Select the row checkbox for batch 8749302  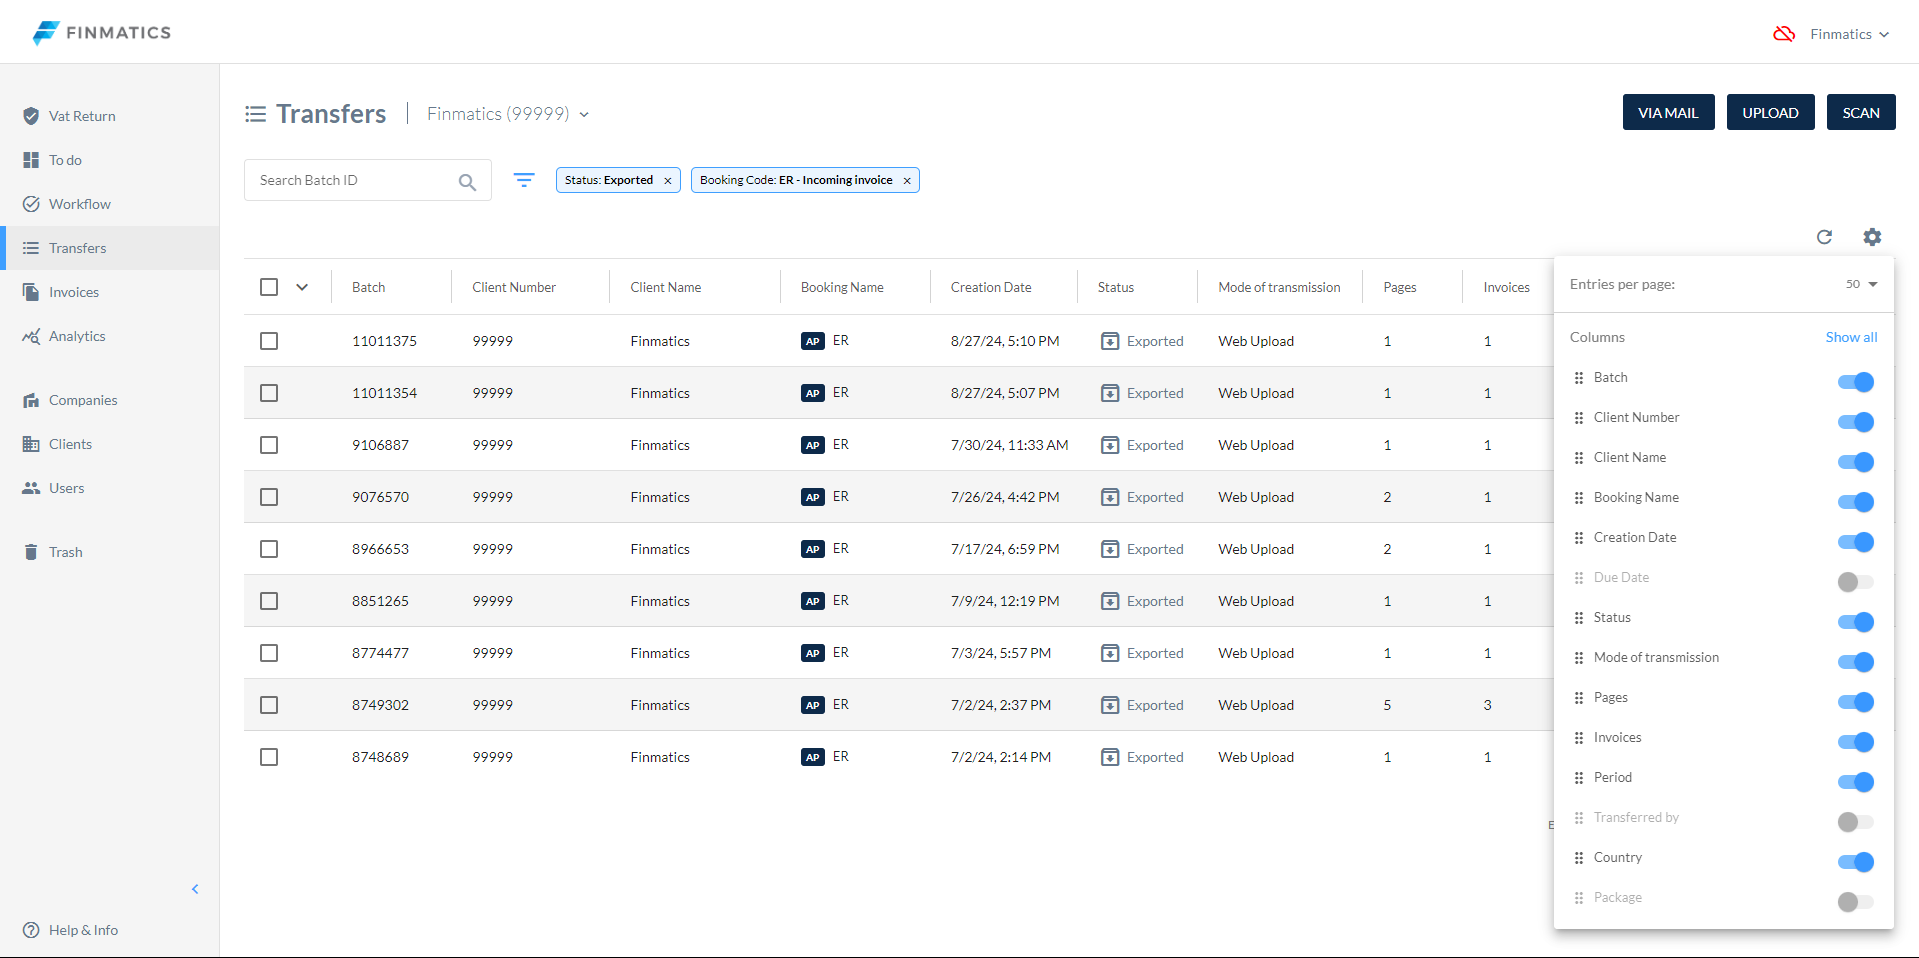point(269,705)
